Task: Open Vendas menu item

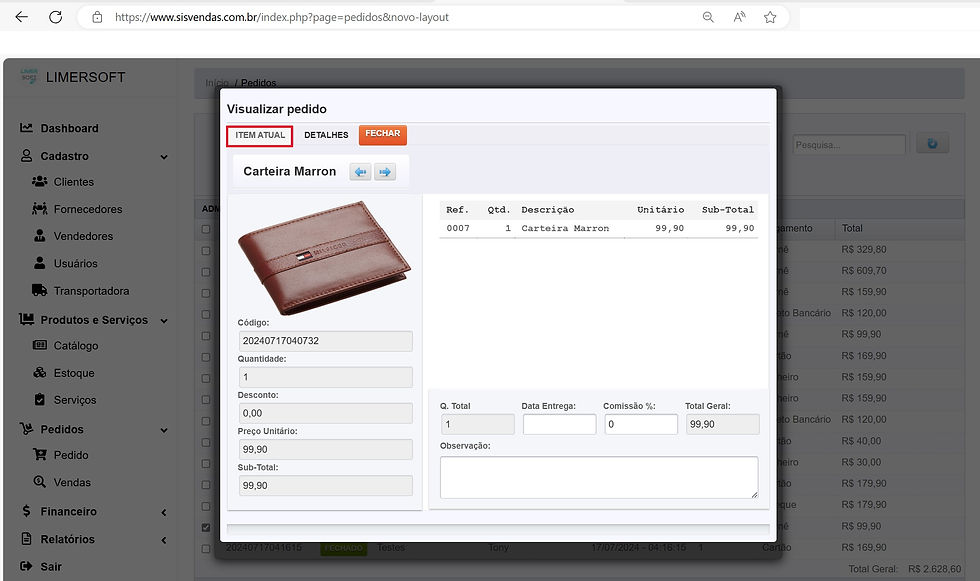Action: pos(72,482)
